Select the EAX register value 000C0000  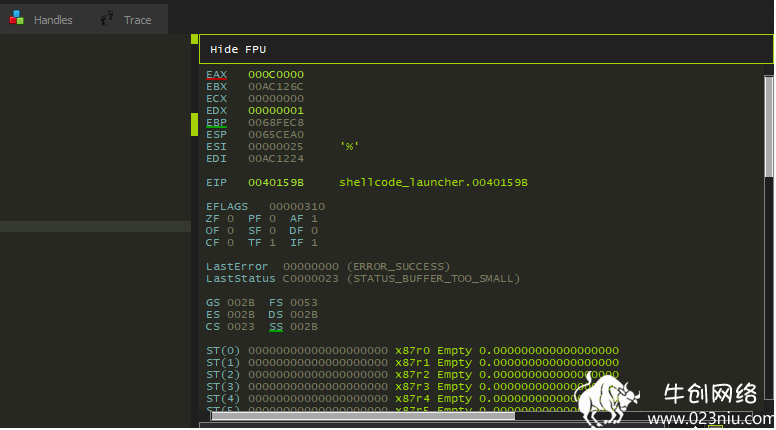coord(276,75)
